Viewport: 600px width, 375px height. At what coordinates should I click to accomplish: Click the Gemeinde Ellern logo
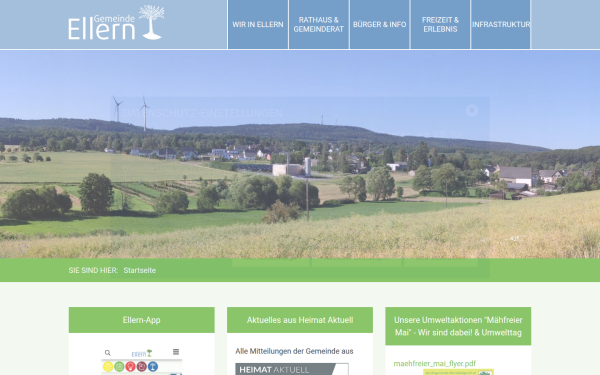116,23
